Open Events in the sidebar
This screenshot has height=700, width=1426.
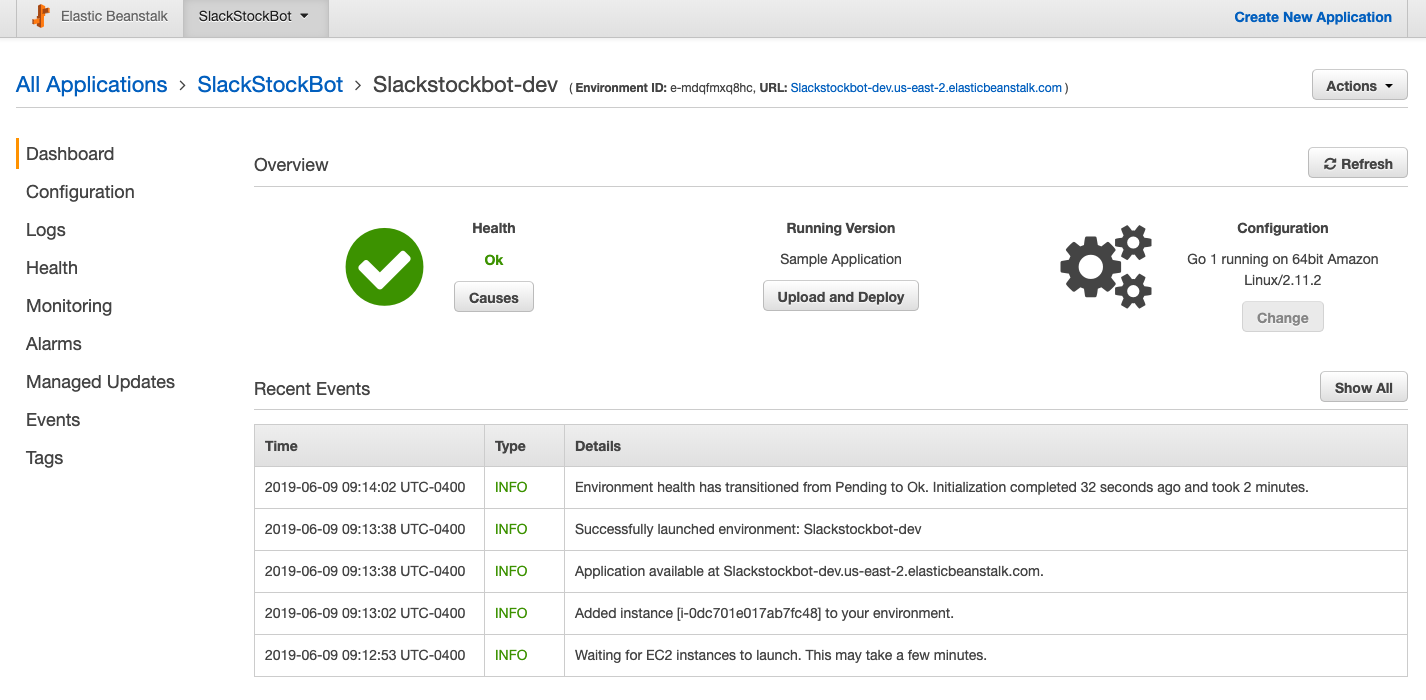[x=53, y=420]
